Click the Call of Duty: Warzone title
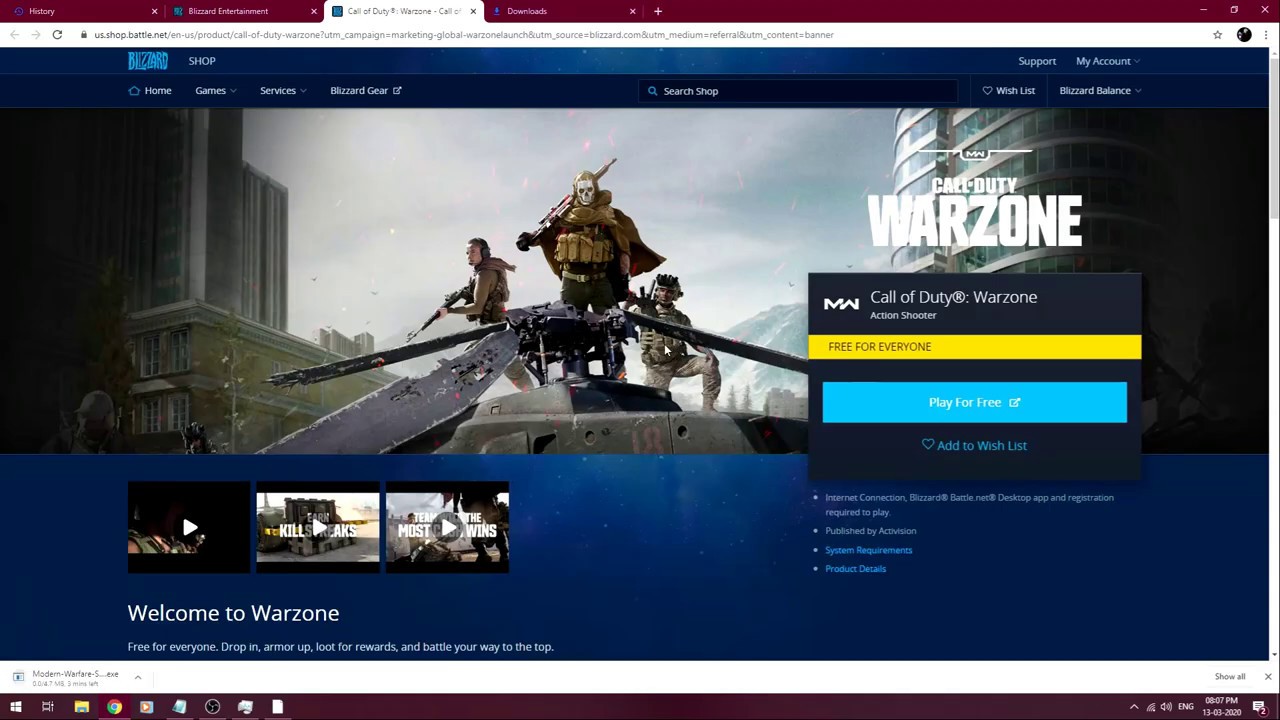Image resolution: width=1280 pixels, height=720 pixels. (x=953, y=297)
